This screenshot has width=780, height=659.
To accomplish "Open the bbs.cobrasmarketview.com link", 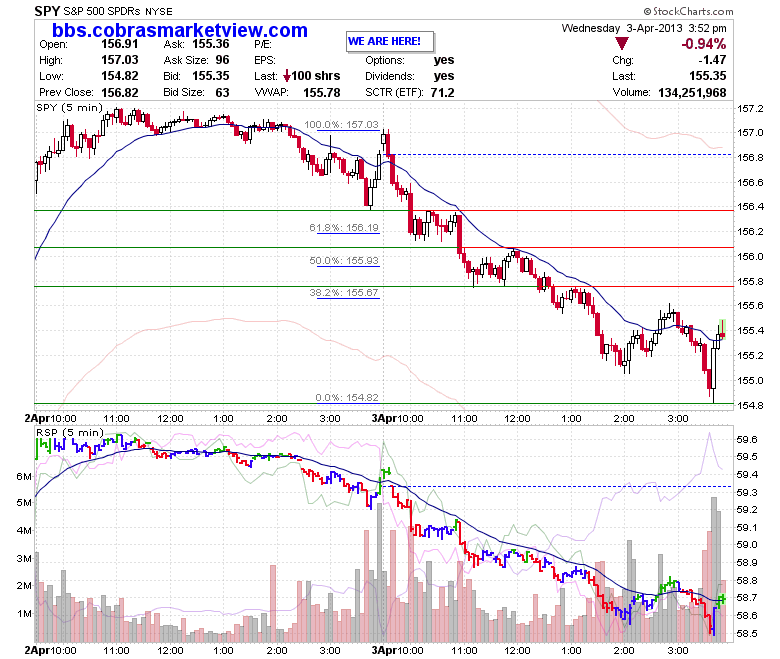I will pyautogui.click(x=180, y=30).
